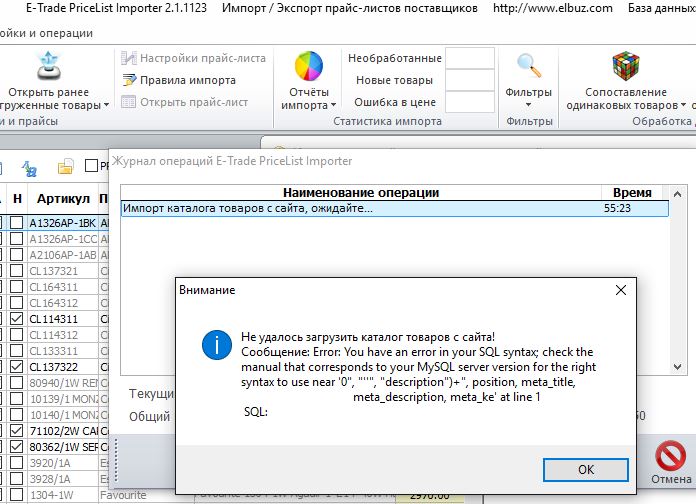Select the 10140/1 MON article cell
Viewport: 696px width, 504px height.
tap(63, 415)
